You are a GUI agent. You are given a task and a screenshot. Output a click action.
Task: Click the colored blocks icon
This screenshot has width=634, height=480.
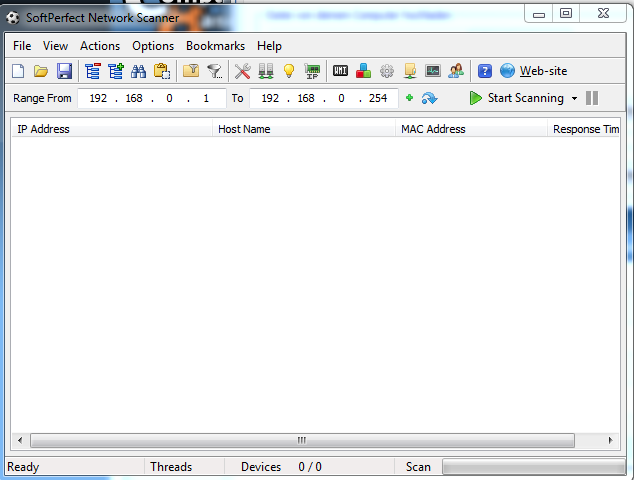tap(363, 71)
